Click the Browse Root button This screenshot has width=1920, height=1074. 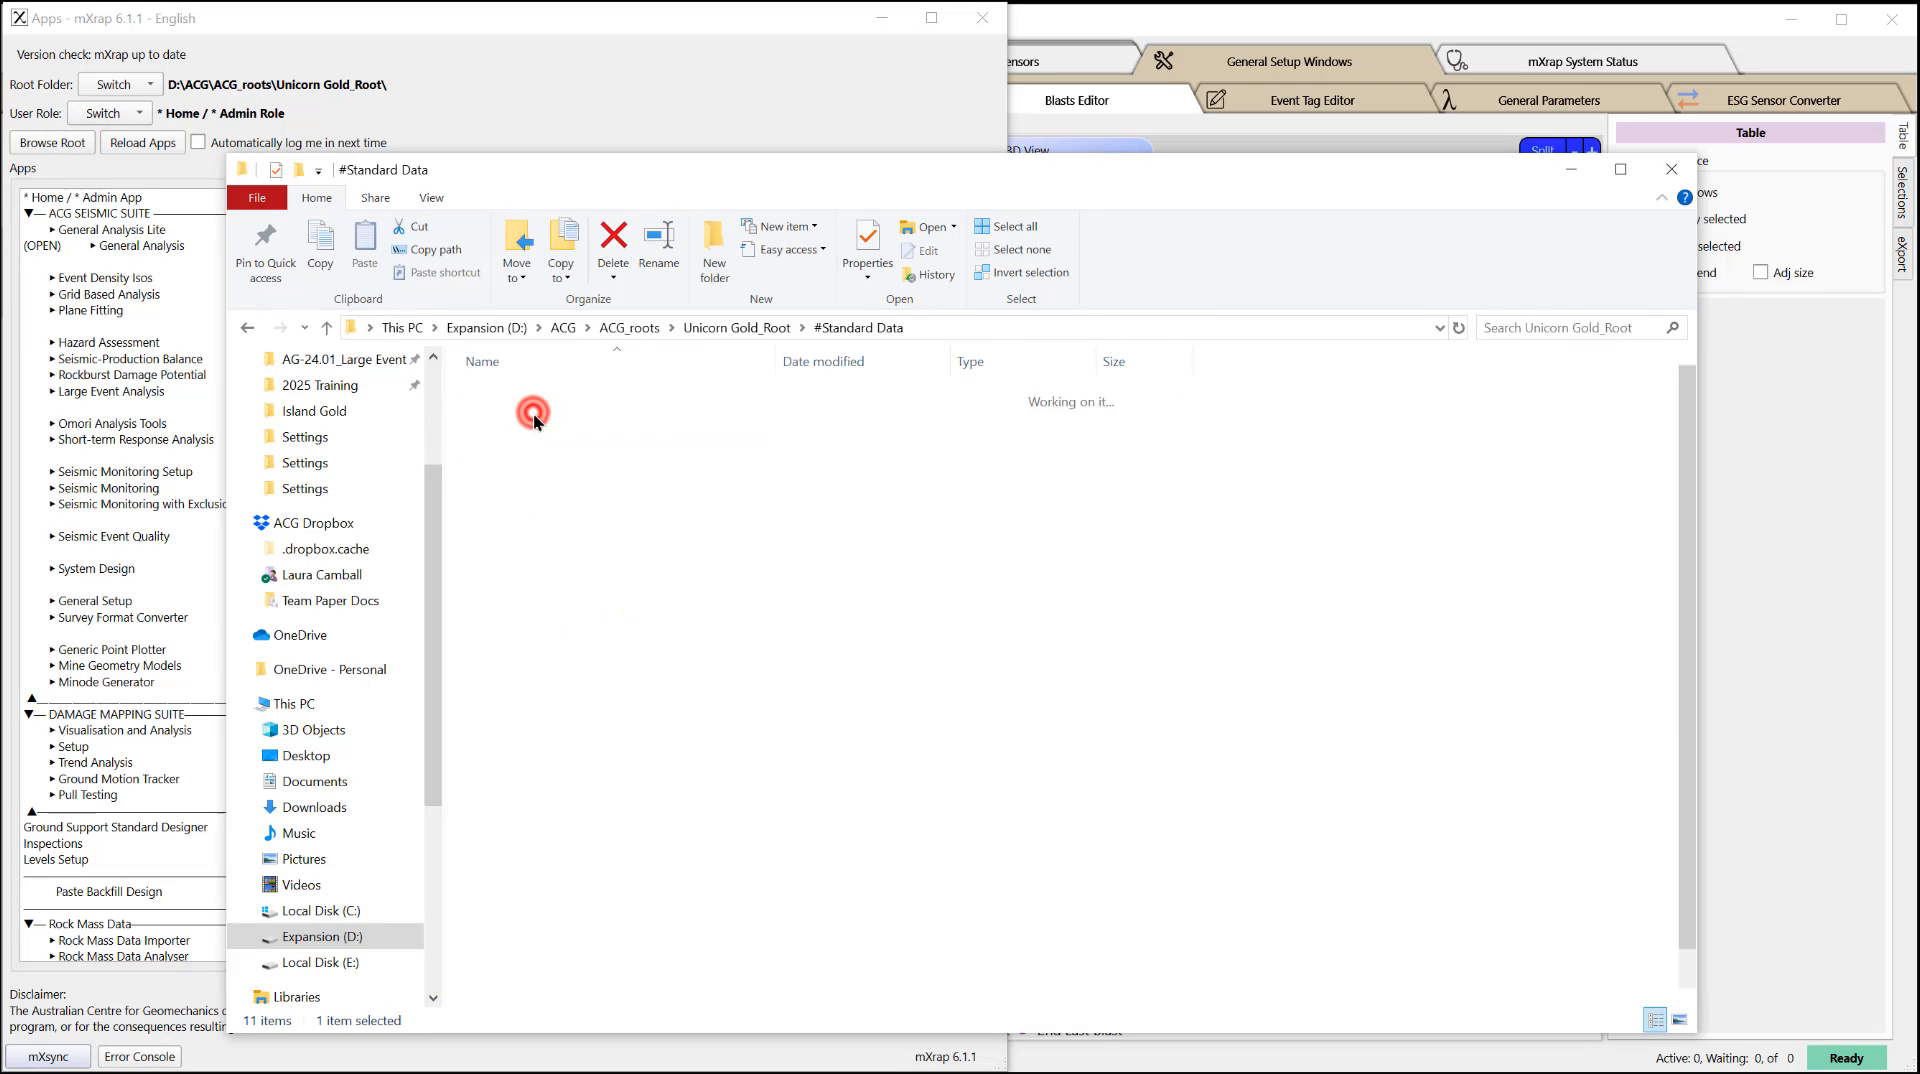pyautogui.click(x=52, y=142)
